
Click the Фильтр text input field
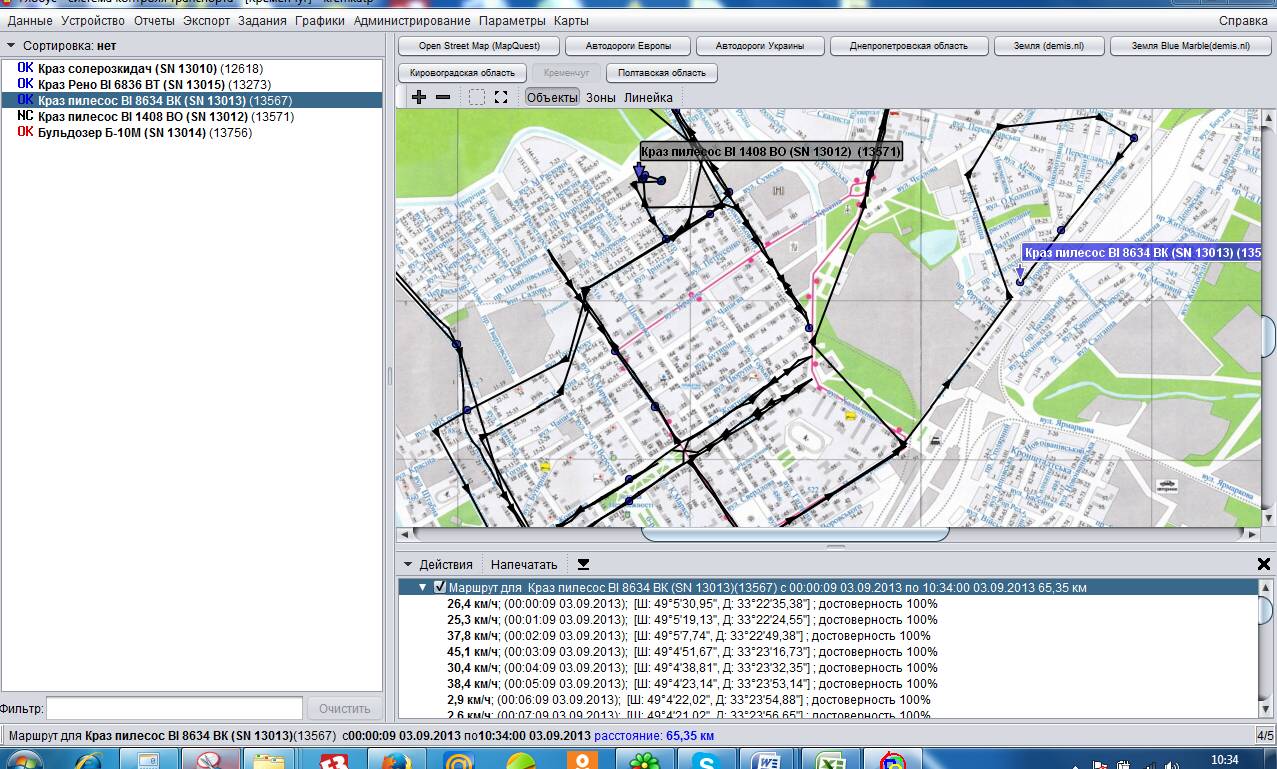point(174,708)
